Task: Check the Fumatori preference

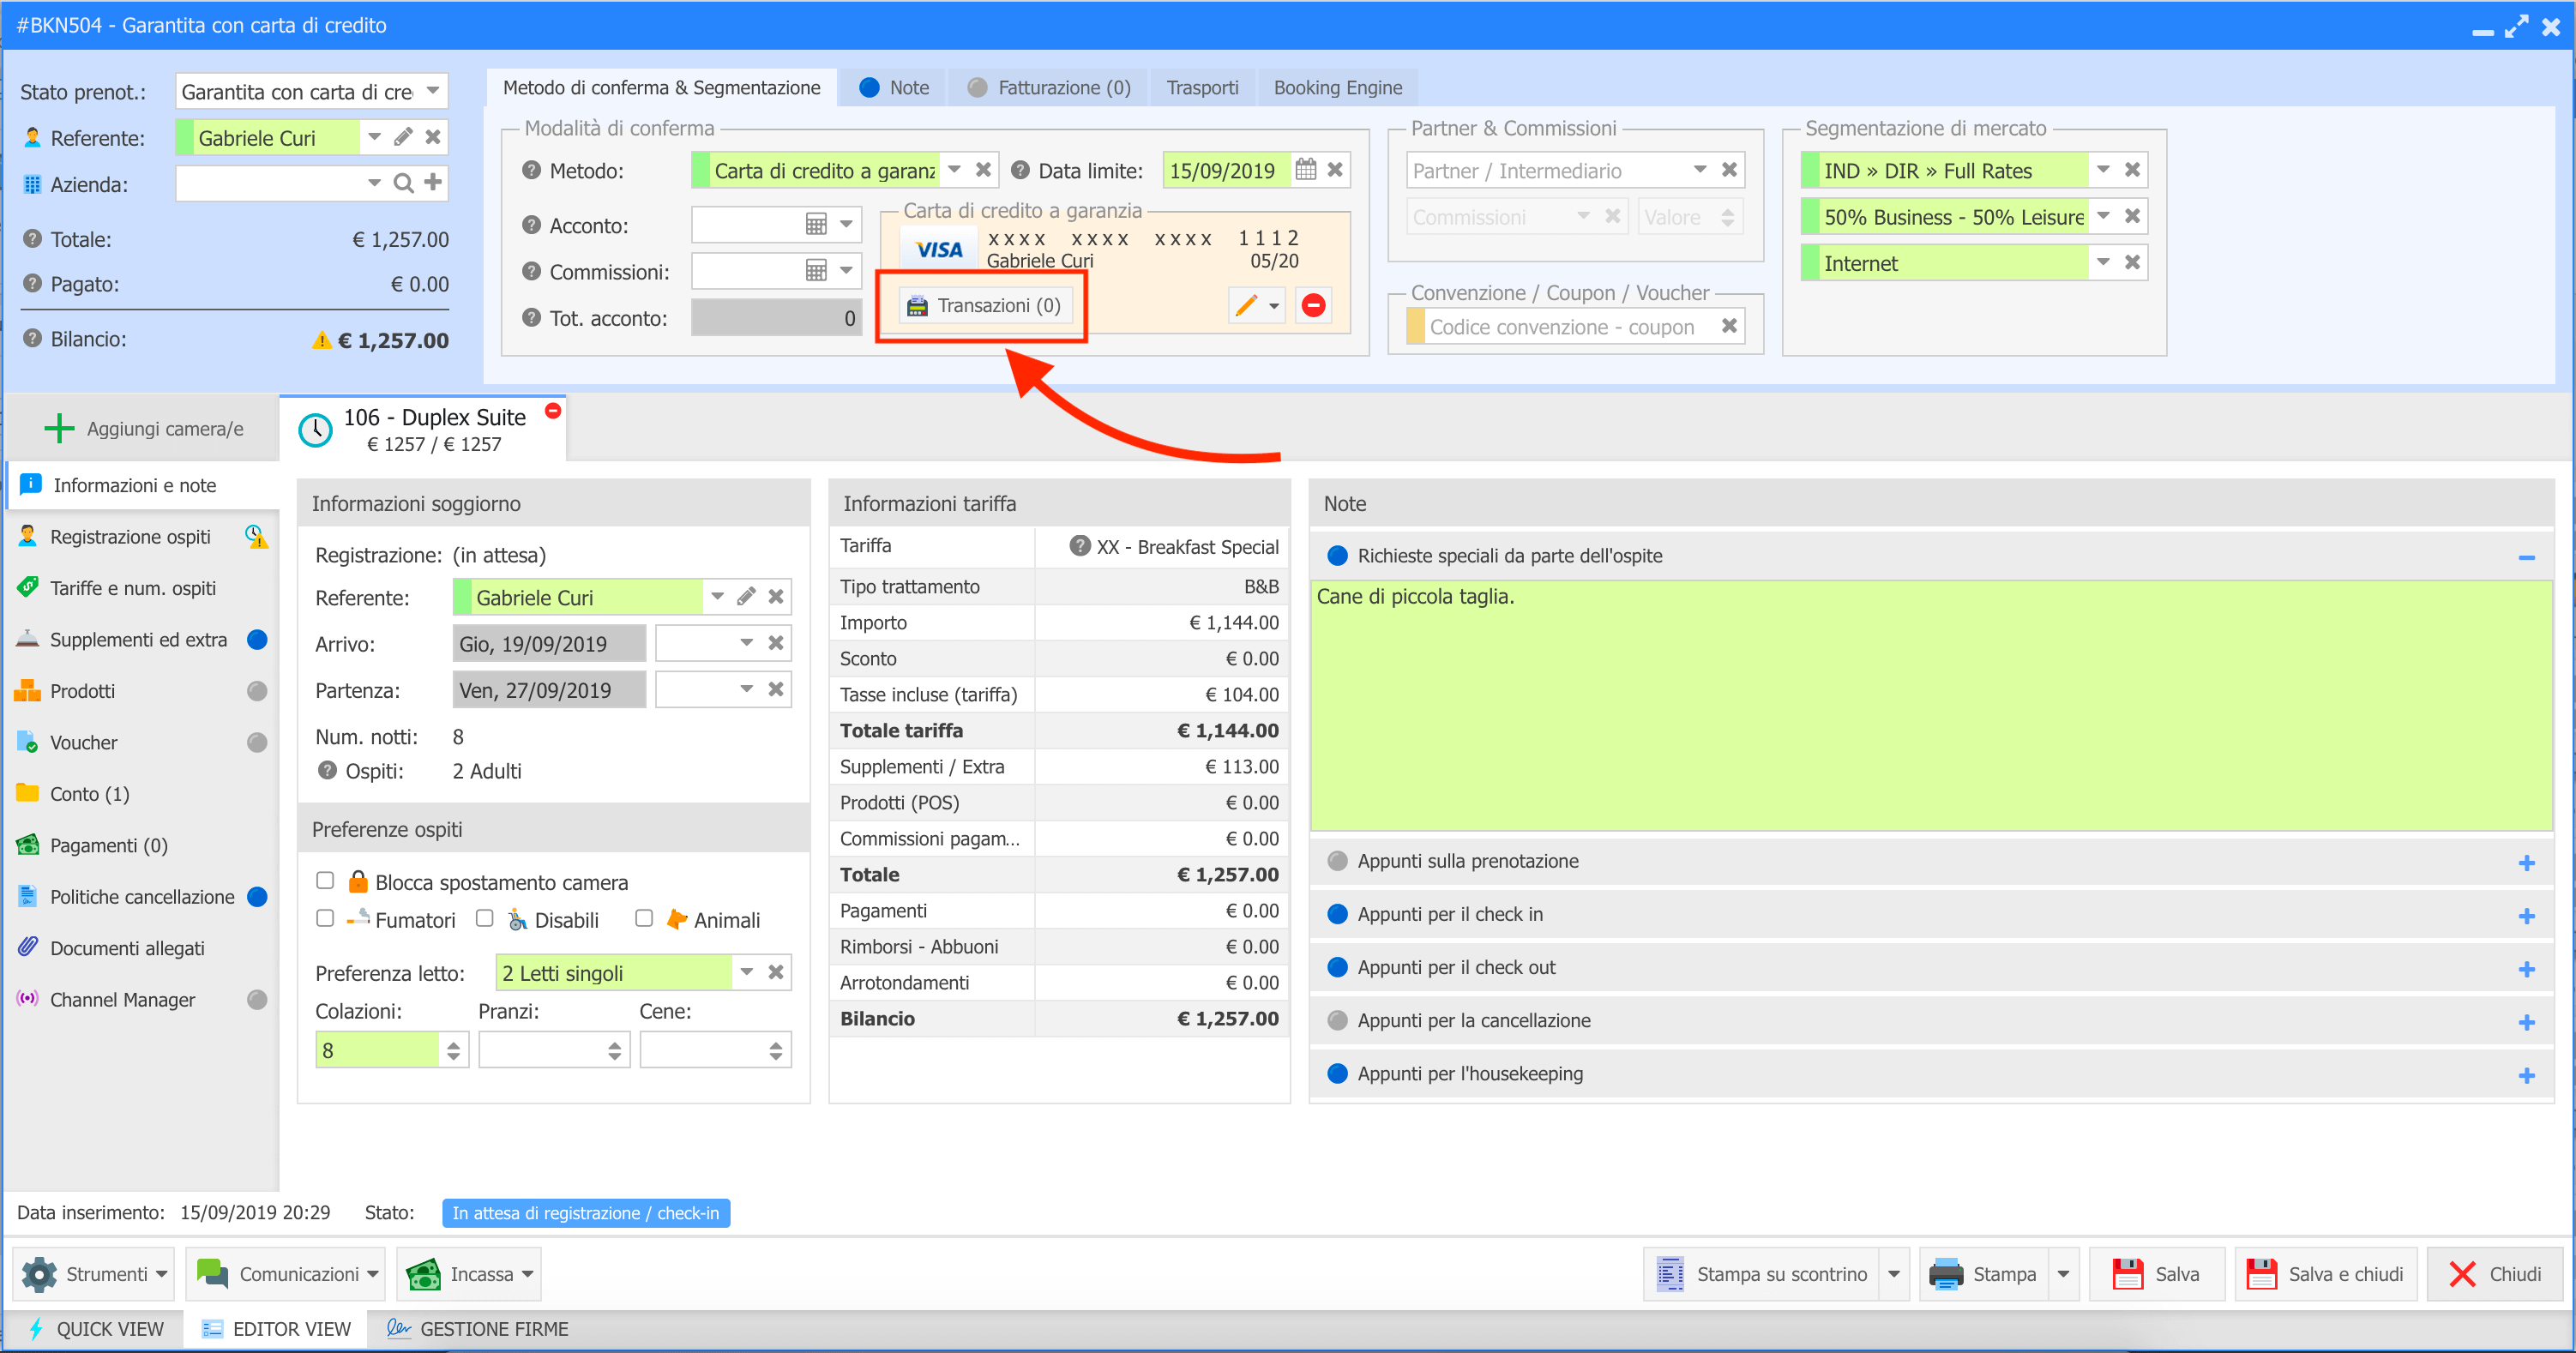Action: point(325,918)
